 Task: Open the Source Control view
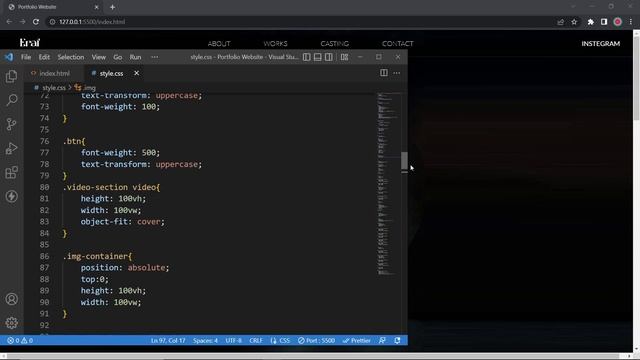pyautogui.click(x=11, y=124)
